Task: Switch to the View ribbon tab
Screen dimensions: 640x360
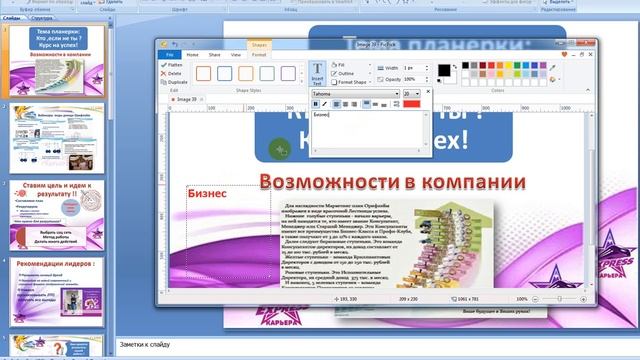Action: coord(236,55)
